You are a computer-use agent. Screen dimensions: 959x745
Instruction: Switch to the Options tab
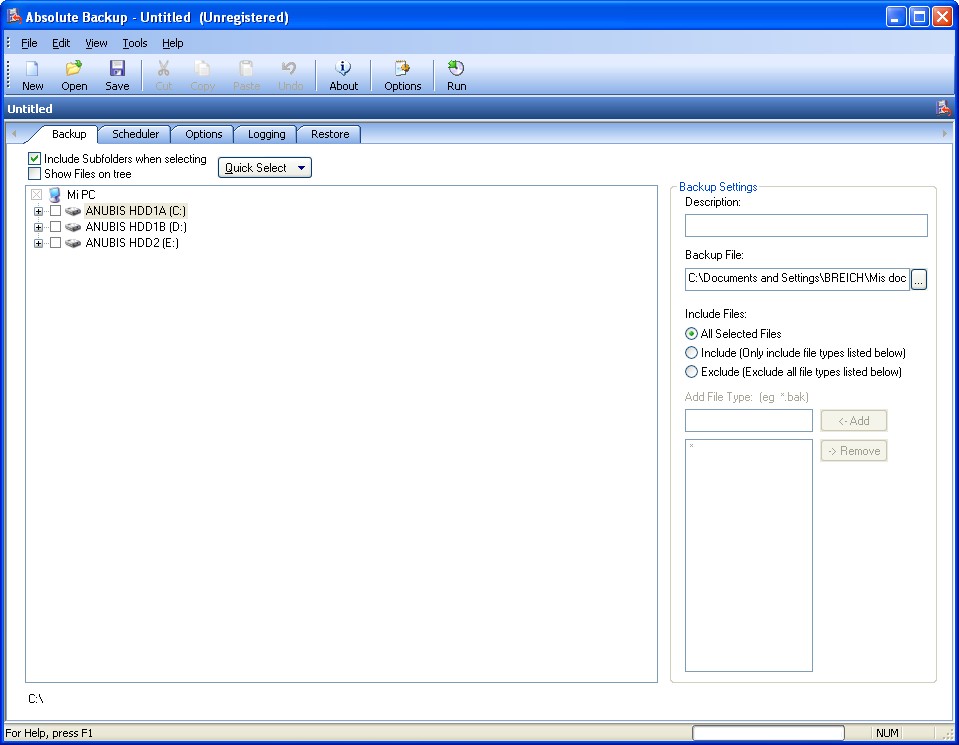click(x=204, y=134)
